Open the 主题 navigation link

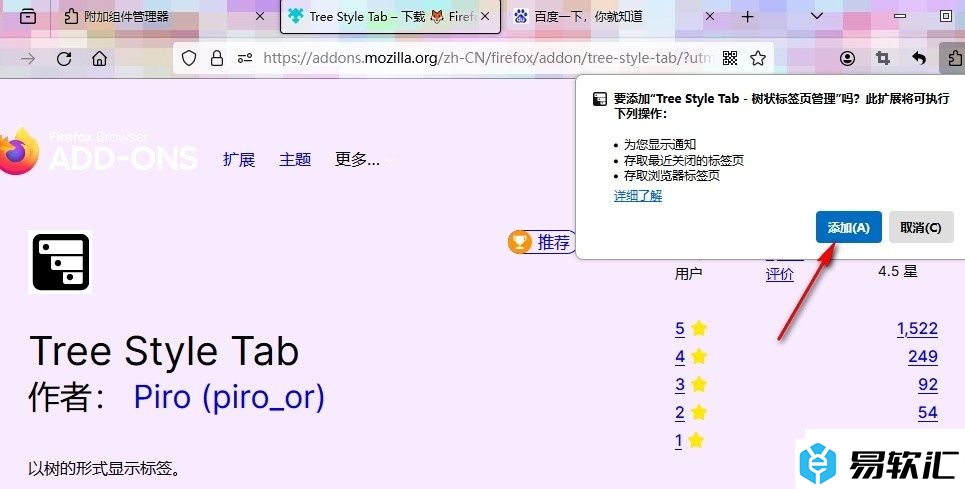295,159
